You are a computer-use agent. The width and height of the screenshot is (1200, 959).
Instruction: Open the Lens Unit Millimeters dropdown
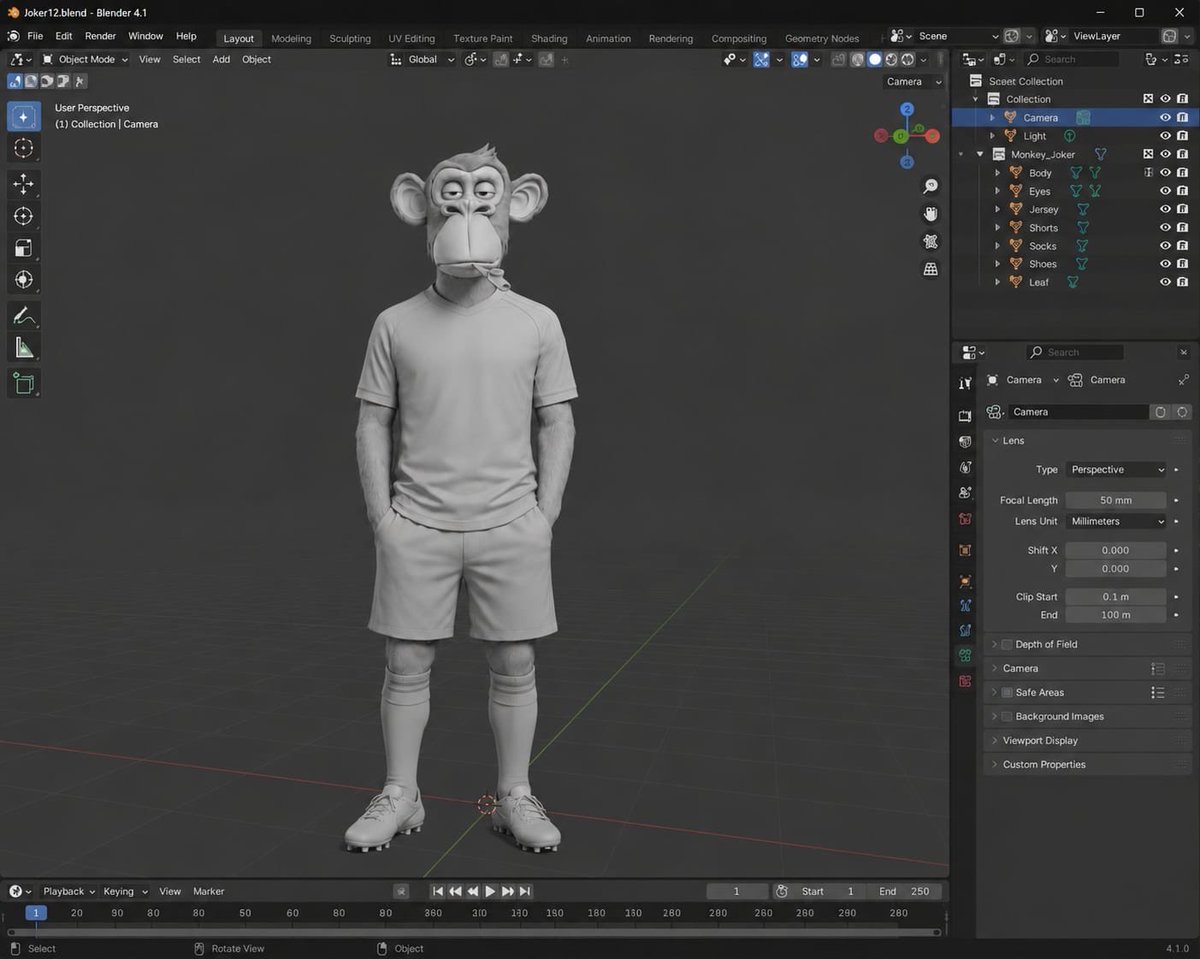click(1116, 521)
